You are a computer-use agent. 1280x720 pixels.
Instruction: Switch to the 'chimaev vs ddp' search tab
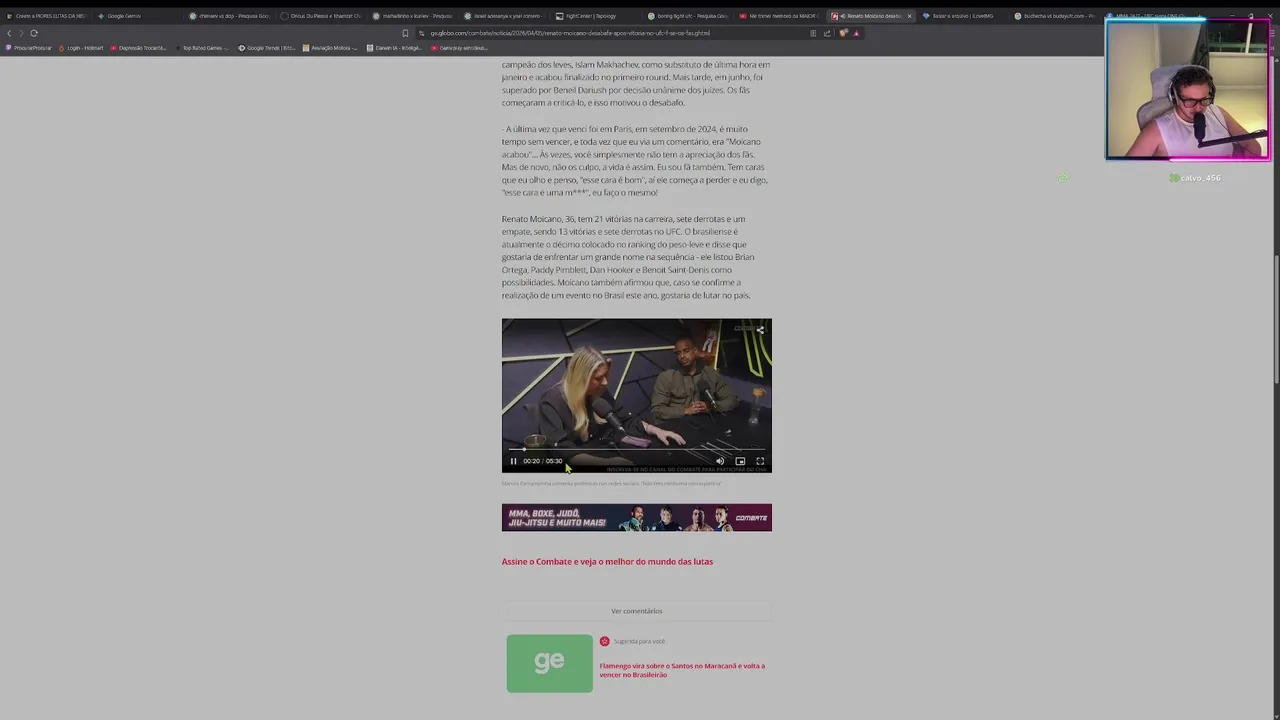tap(230, 16)
